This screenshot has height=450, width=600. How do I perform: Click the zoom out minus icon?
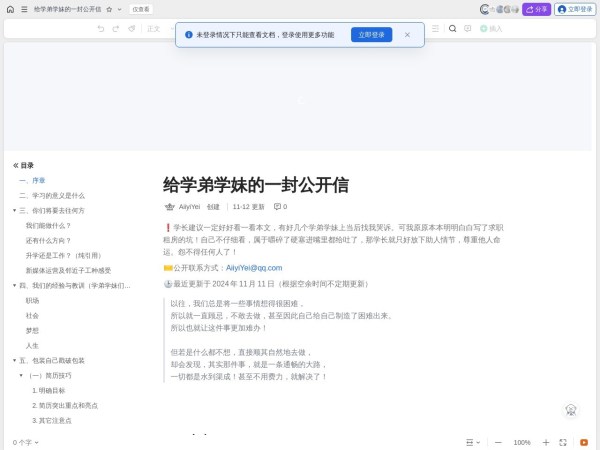coord(498,441)
